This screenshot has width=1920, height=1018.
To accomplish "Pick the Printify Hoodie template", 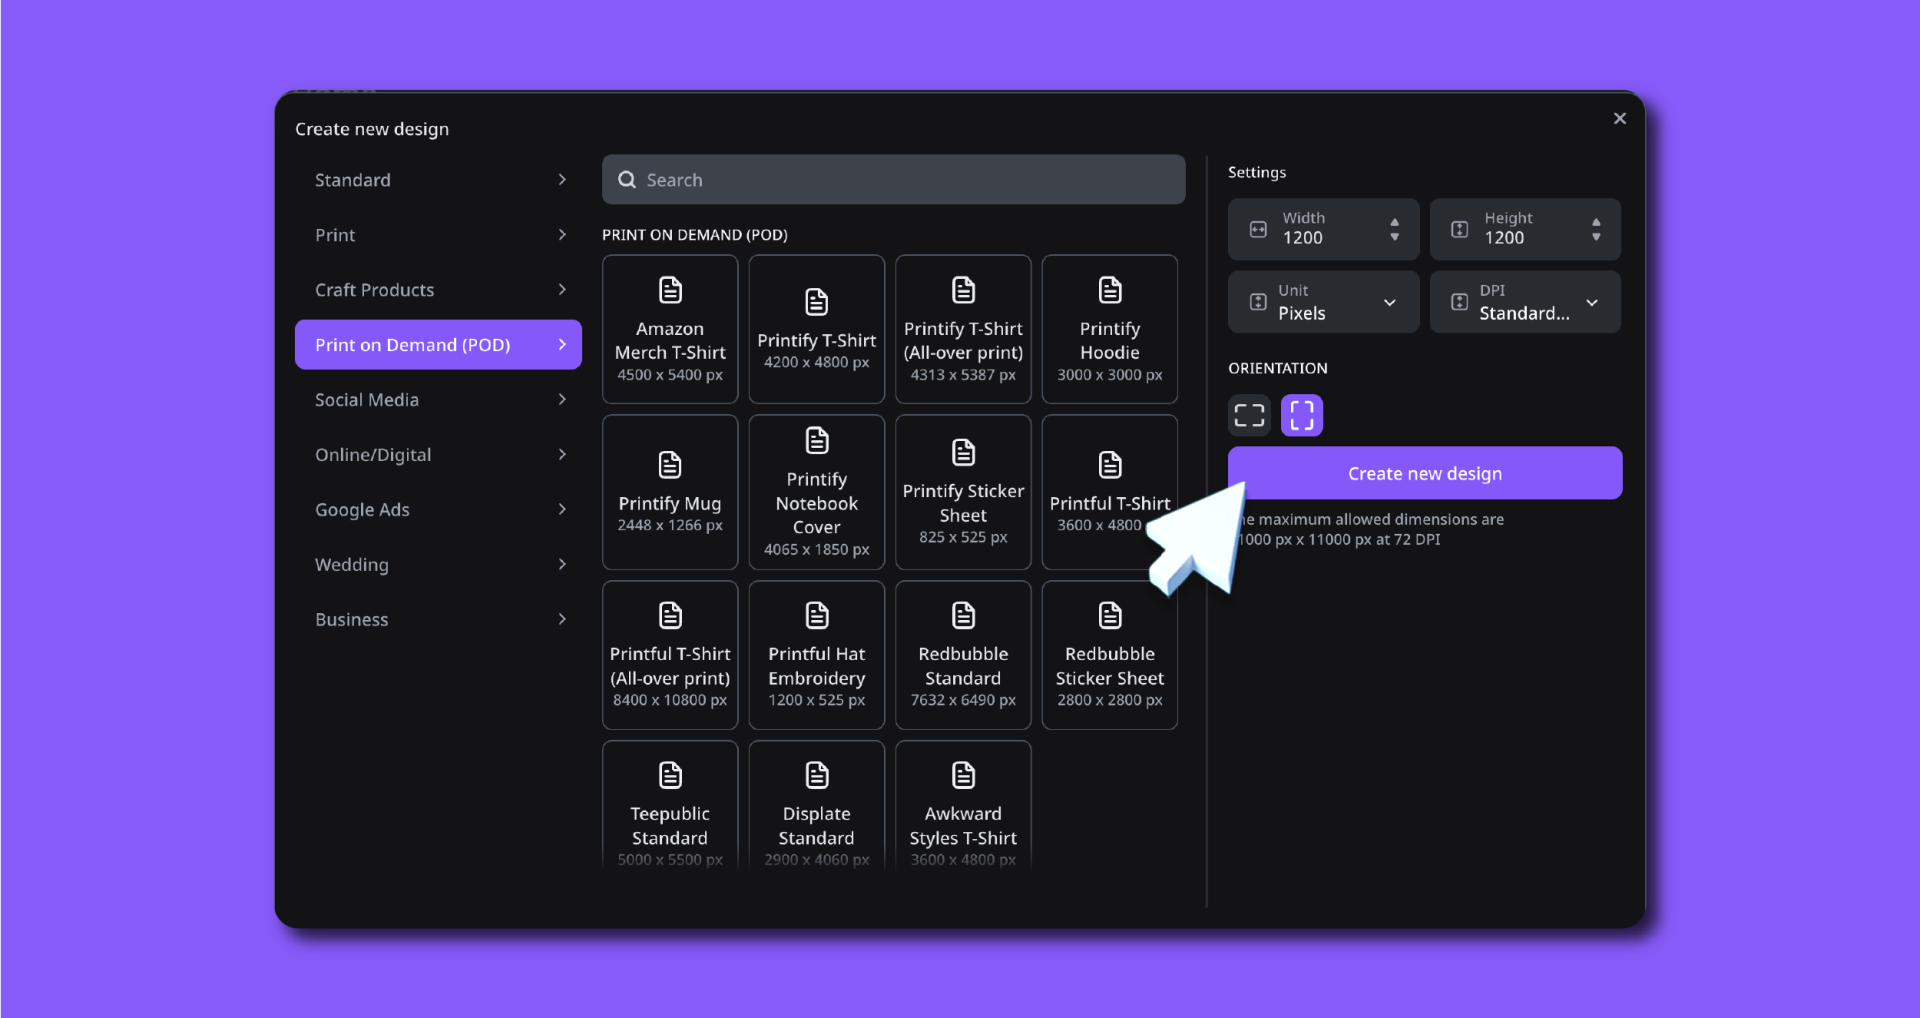I will 1109,329.
